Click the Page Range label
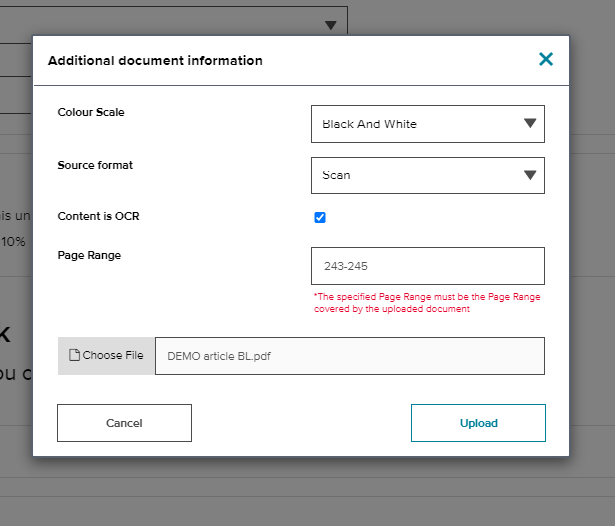Image resolution: width=615 pixels, height=526 pixels. tap(89, 255)
